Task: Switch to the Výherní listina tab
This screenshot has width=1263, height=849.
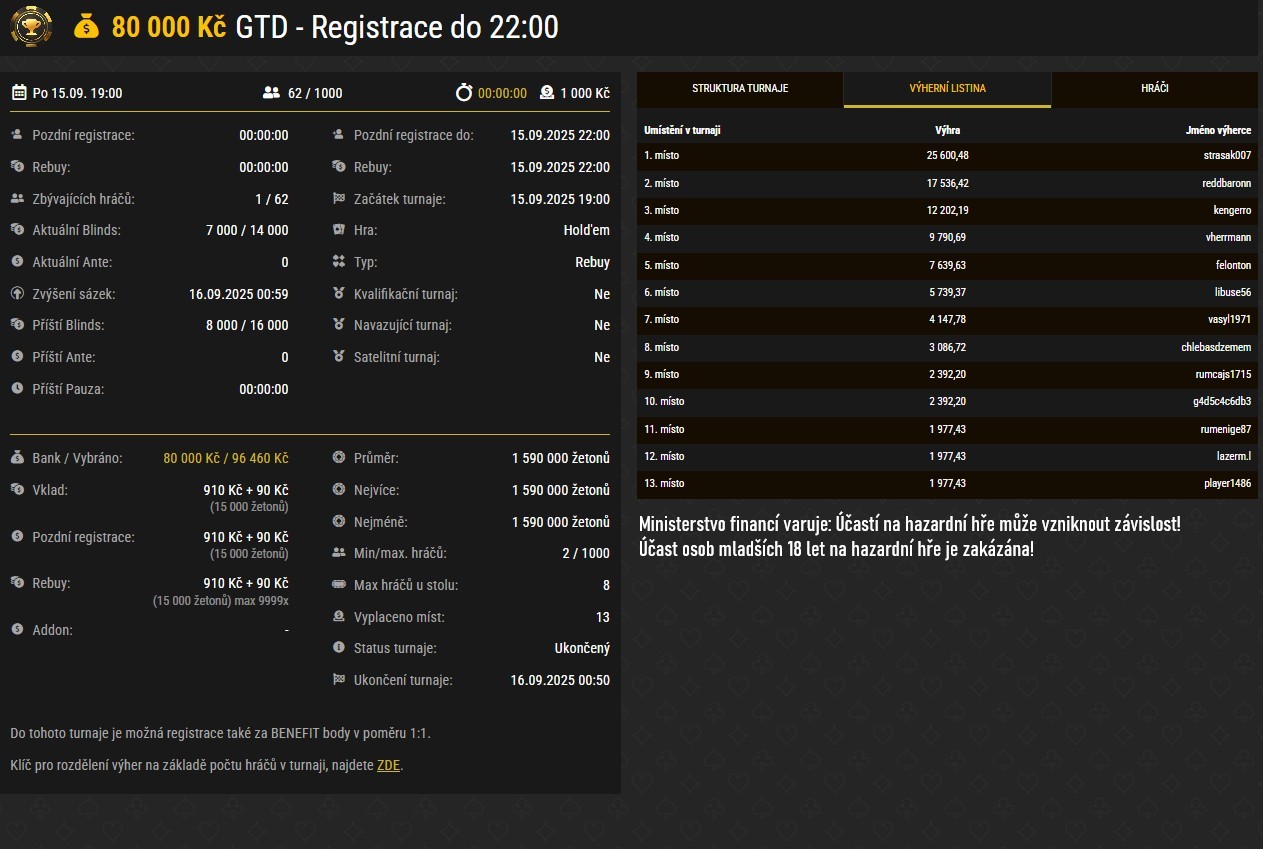Action: 947,89
